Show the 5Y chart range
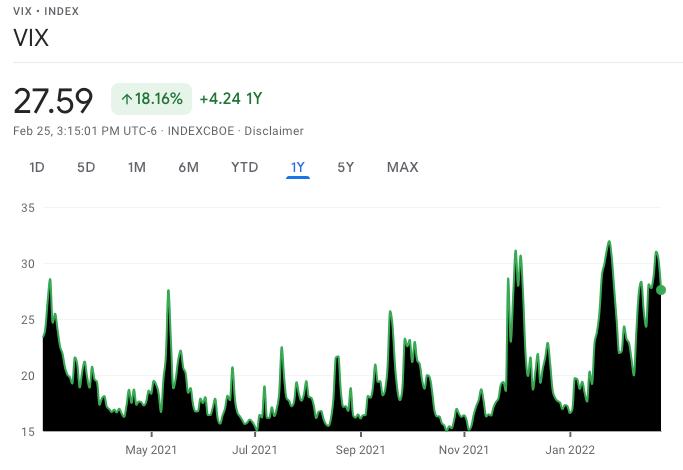Viewport: 683px width, 470px height. tap(346, 167)
